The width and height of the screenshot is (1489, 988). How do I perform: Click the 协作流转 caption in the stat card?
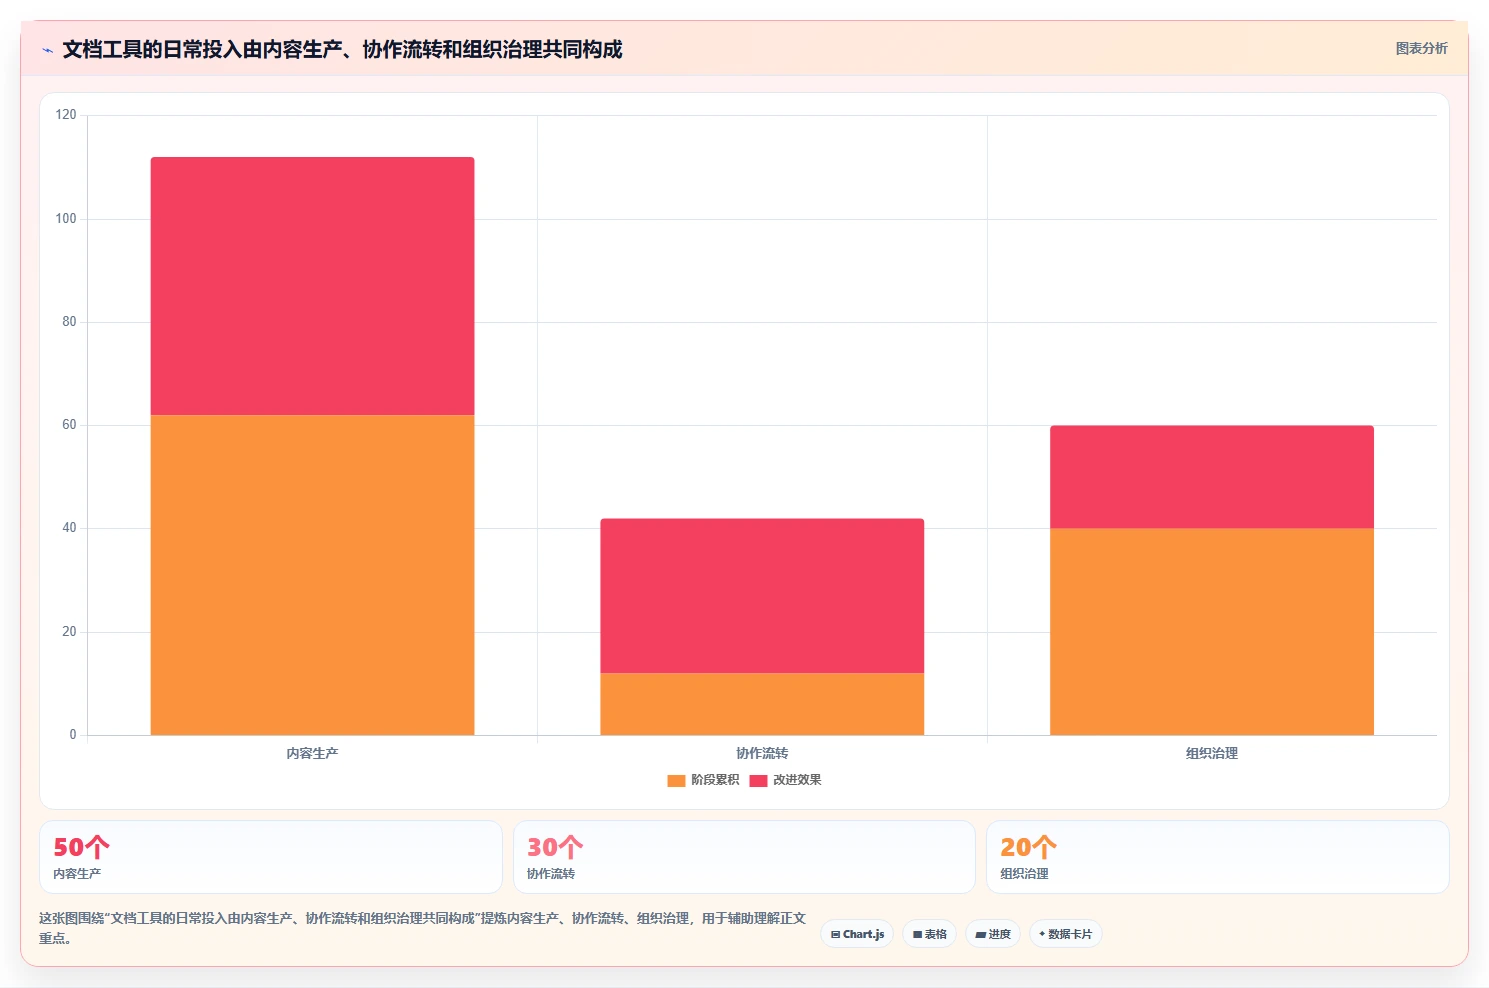coord(551,874)
